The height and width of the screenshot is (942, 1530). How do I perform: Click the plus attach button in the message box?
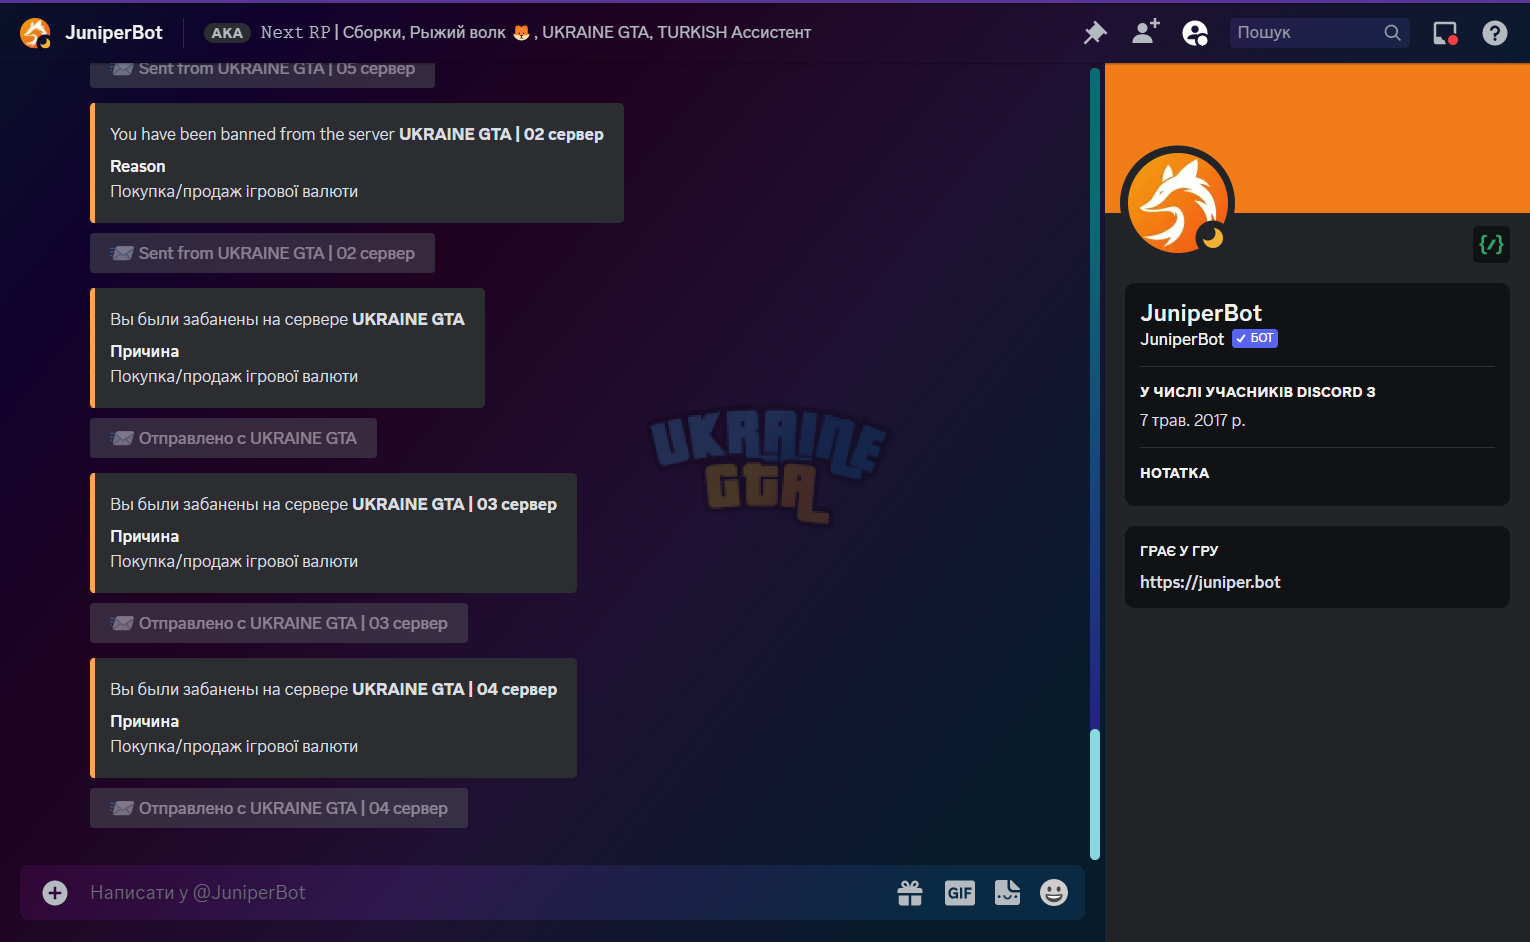pos(55,893)
